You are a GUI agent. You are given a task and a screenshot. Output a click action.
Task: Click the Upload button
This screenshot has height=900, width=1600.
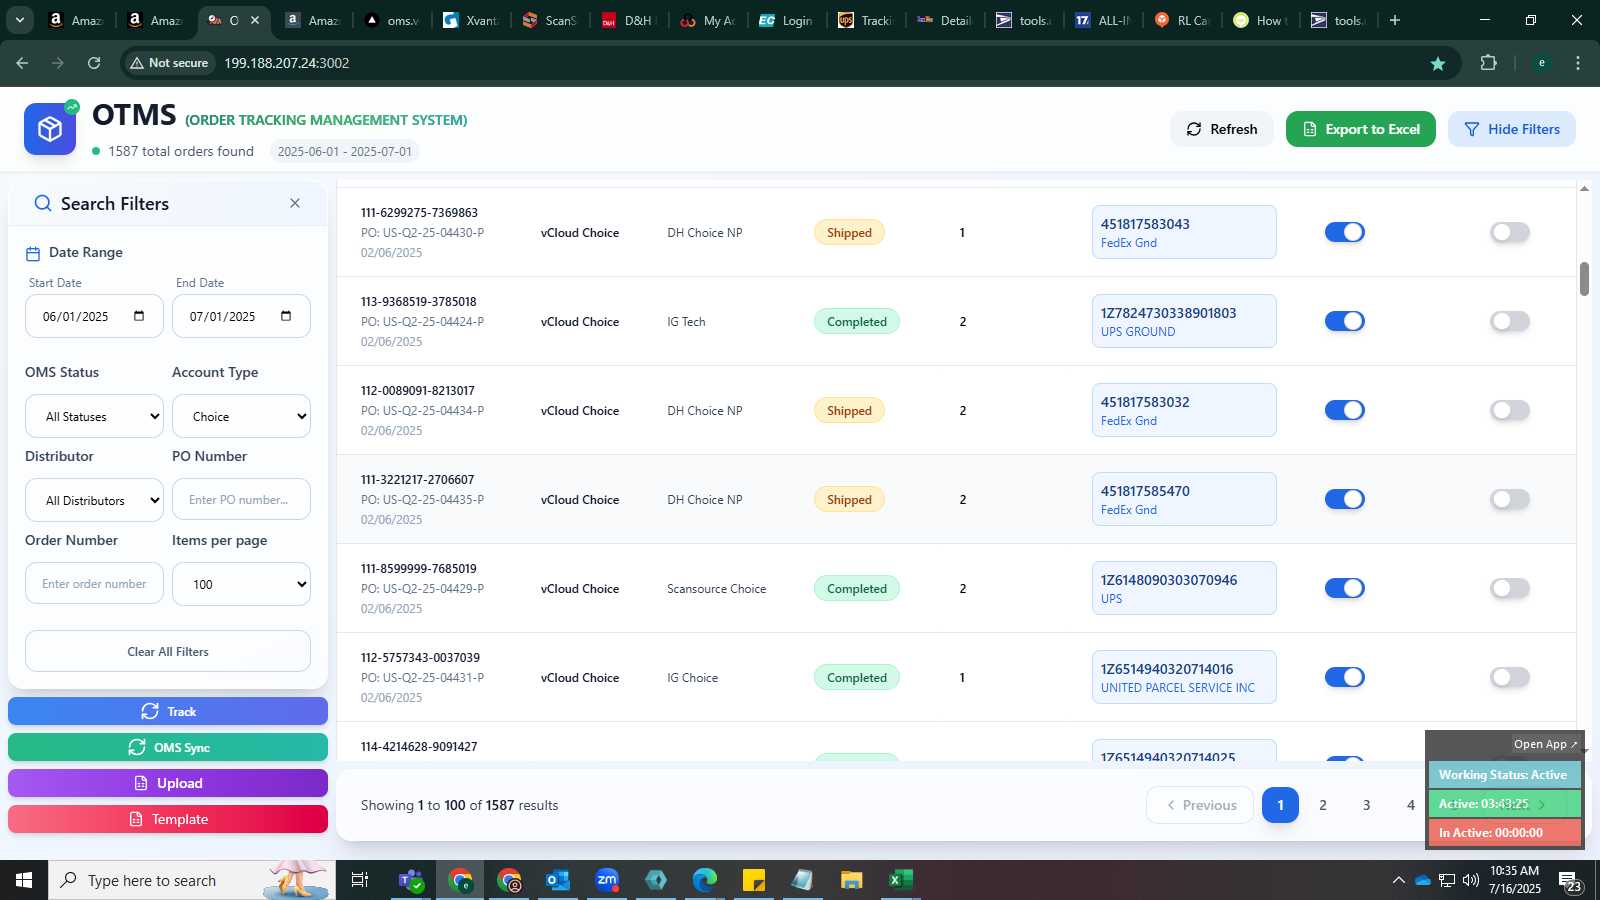point(168,783)
